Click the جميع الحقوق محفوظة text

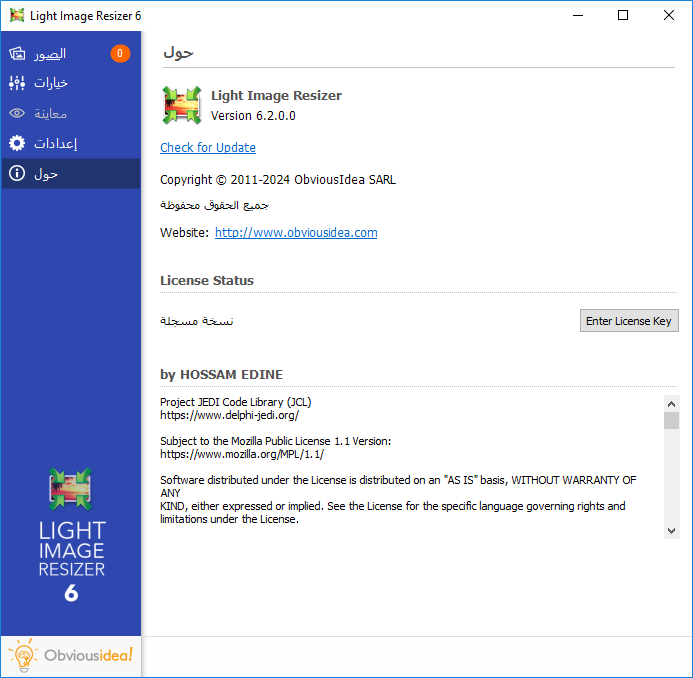click(x=214, y=205)
